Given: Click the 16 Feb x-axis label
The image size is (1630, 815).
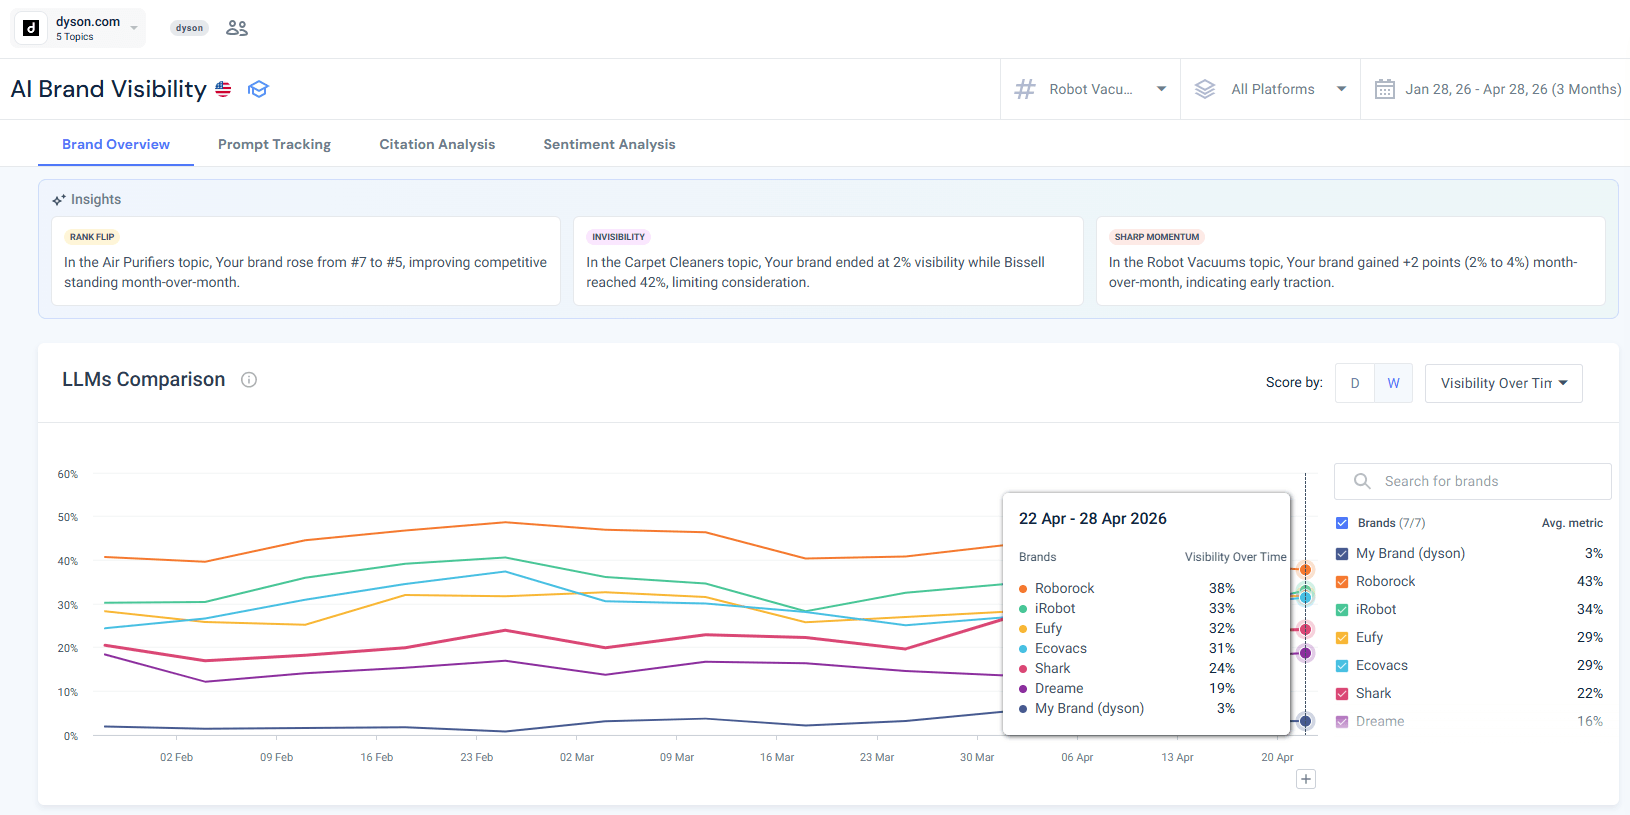Looking at the screenshot, I should [377, 757].
